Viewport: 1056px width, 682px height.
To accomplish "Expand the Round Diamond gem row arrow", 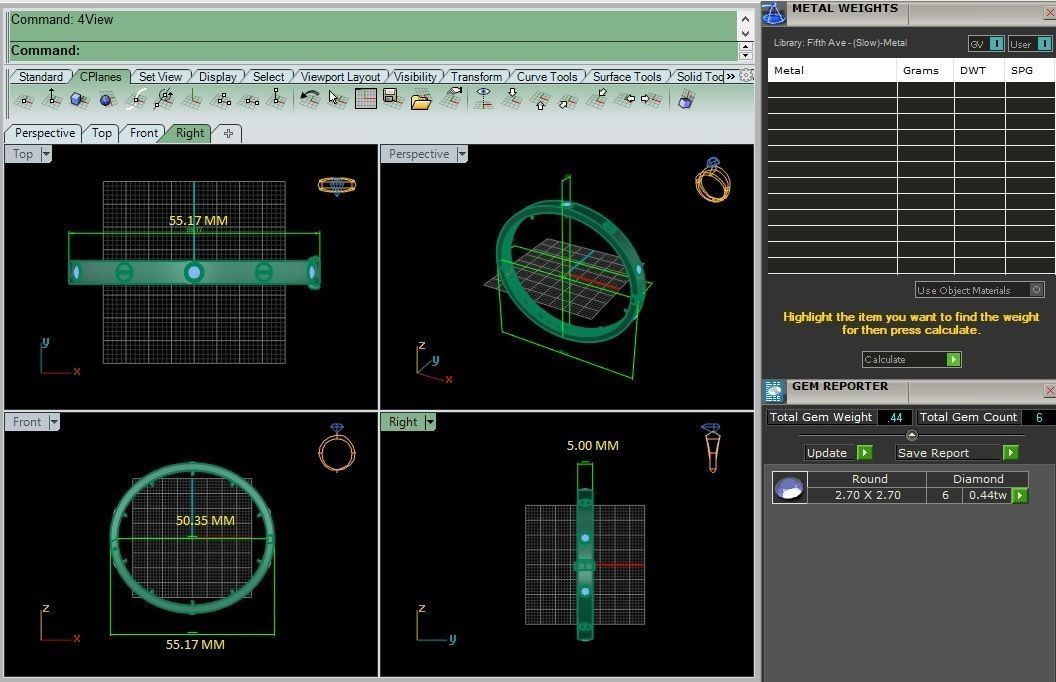I will pyautogui.click(x=1020, y=496).
